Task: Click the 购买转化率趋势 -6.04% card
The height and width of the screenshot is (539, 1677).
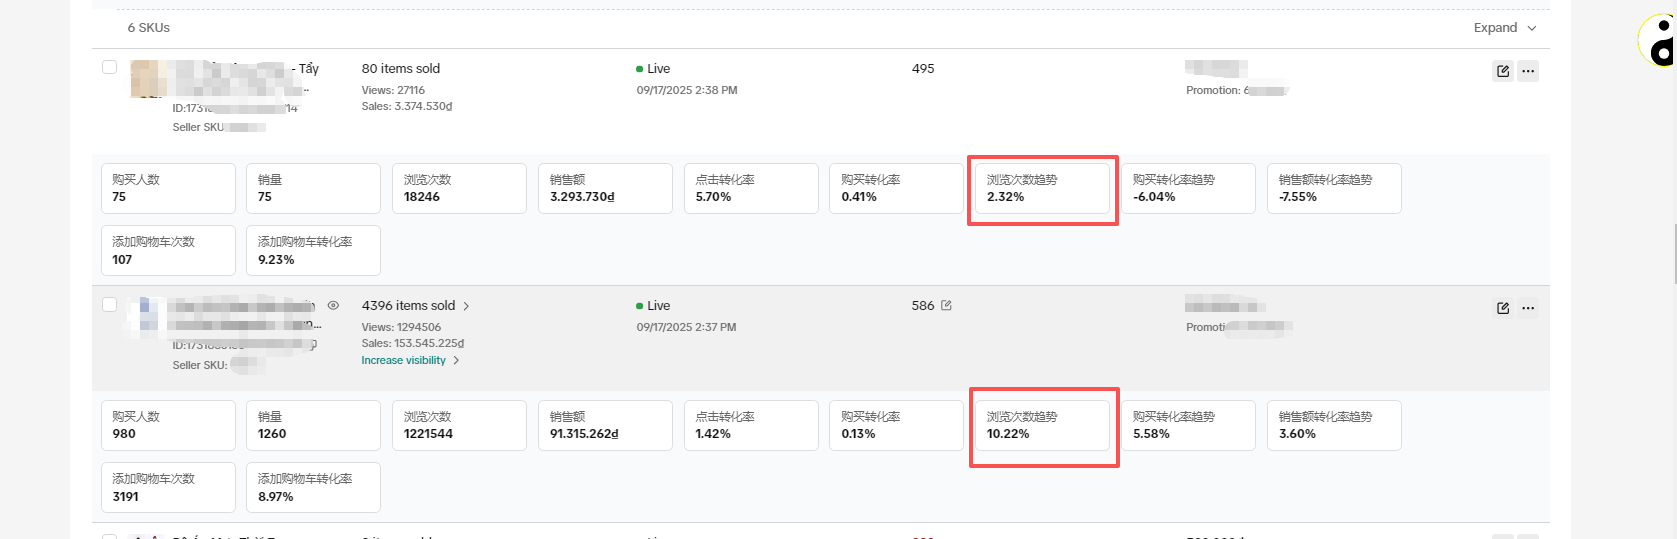Action: click(x=1188, y=189)
